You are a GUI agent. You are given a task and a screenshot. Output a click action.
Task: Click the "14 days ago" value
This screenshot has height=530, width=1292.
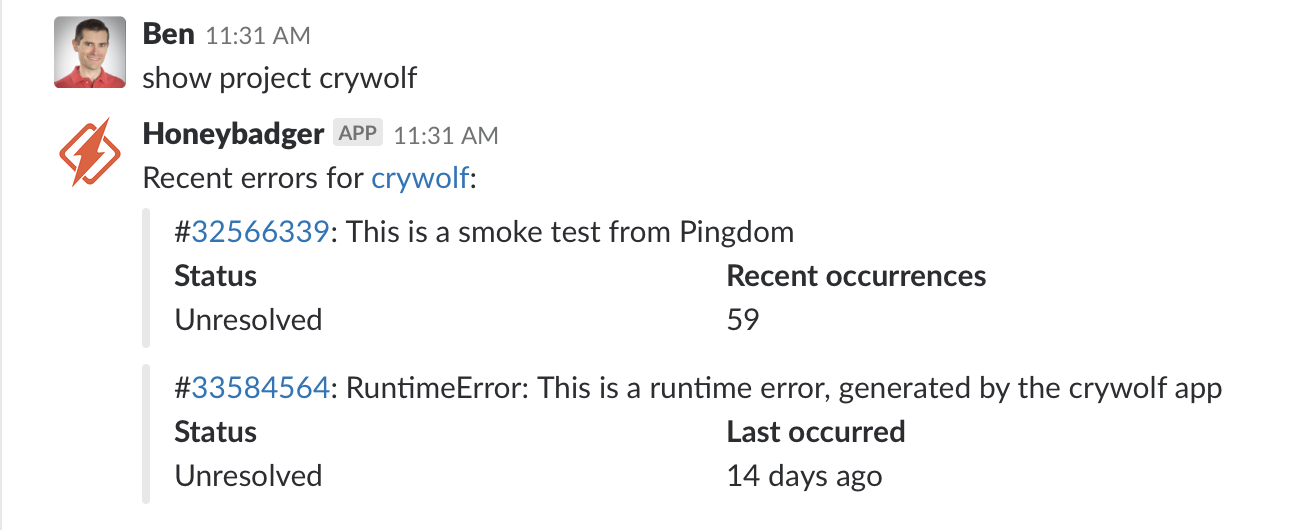804,476
